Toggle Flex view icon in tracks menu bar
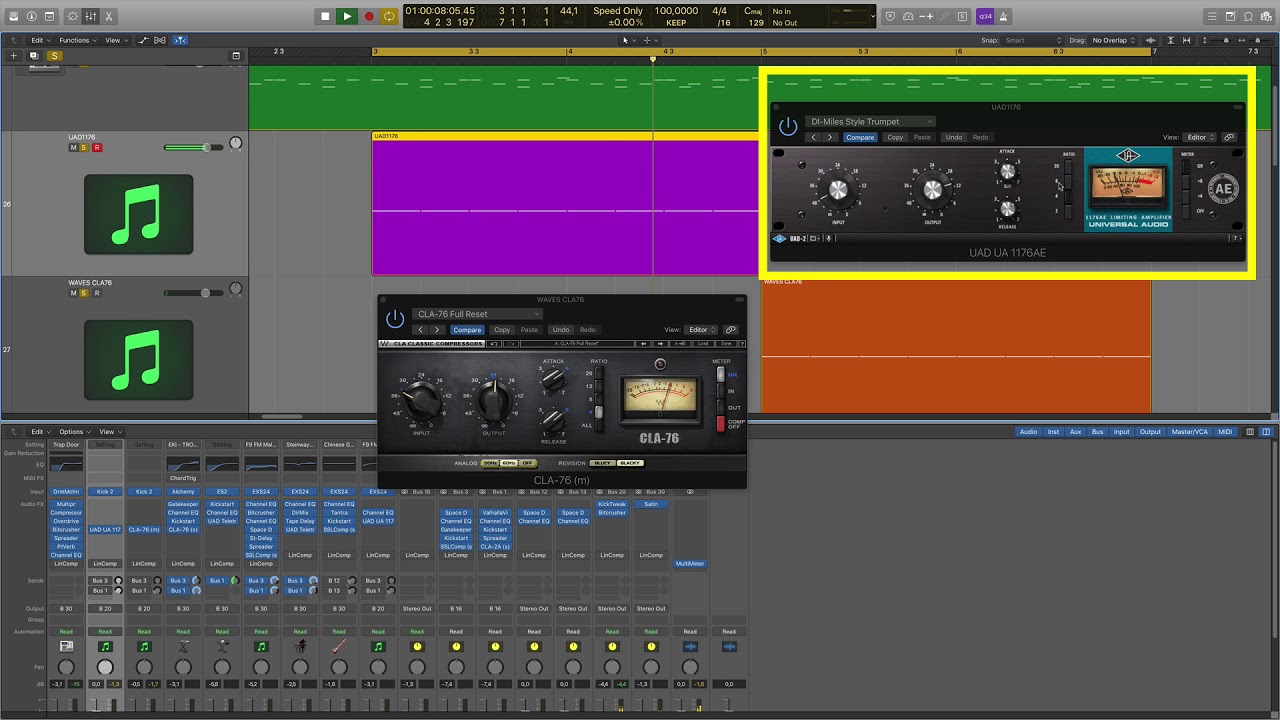 pos(161,40)
